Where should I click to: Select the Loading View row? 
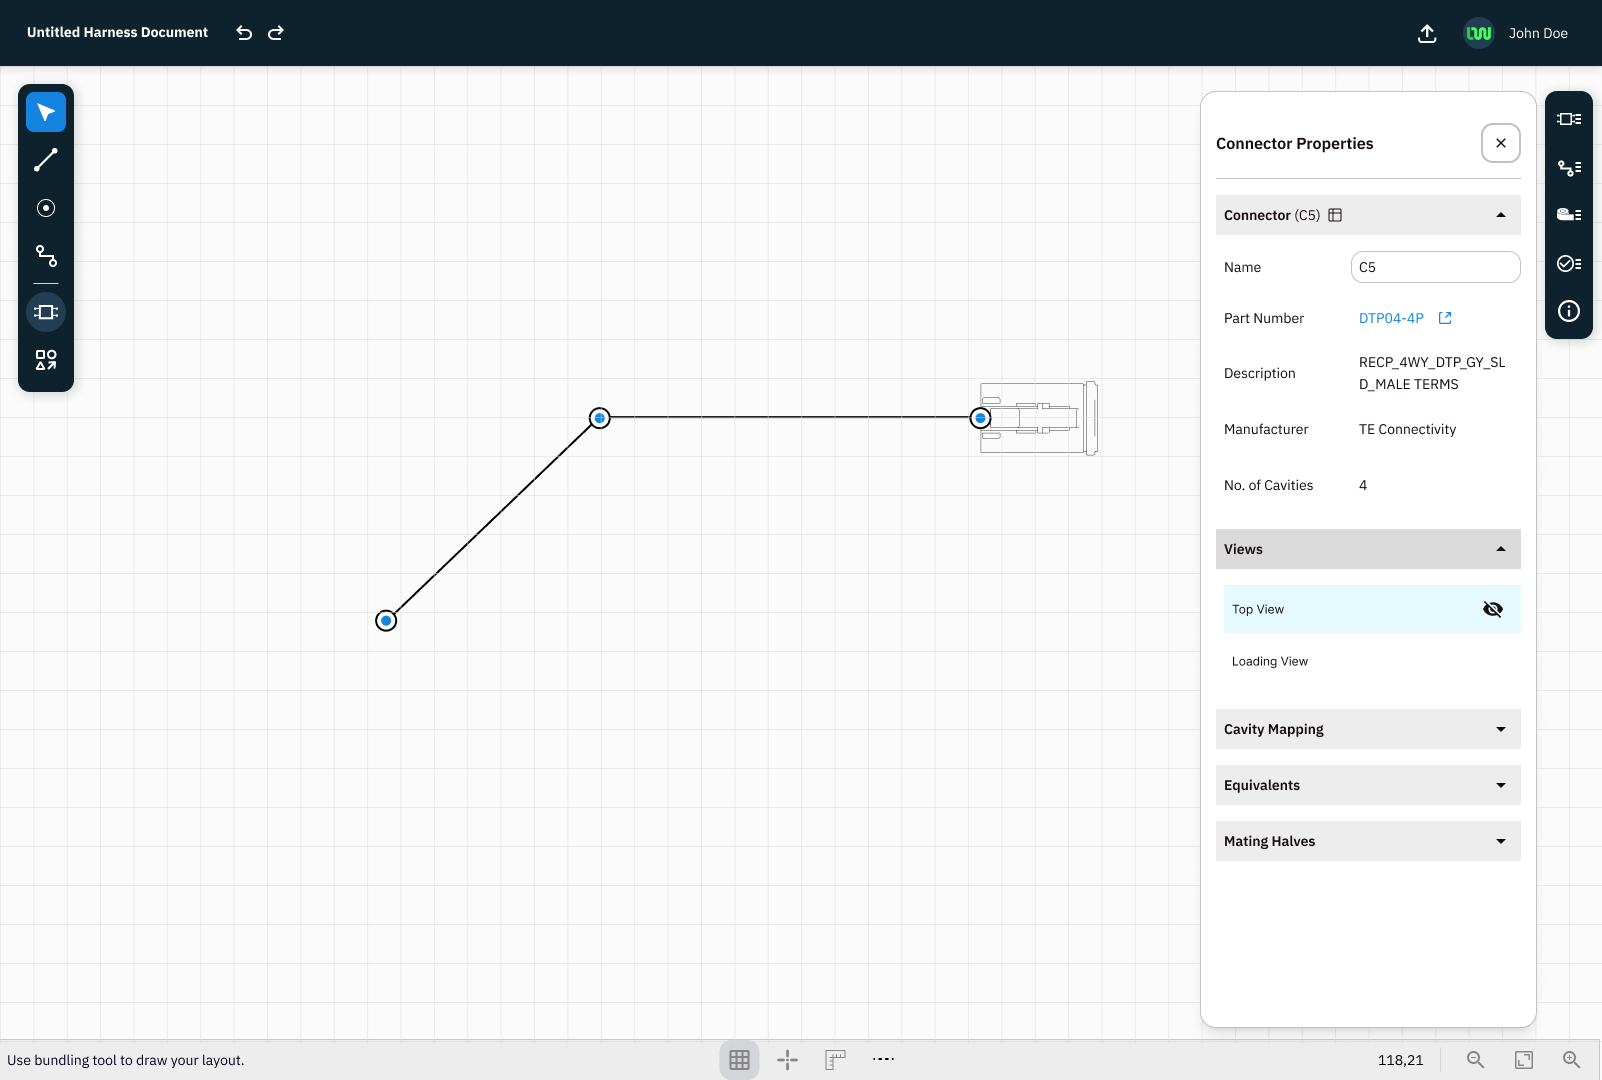(x=1372, y=661)
